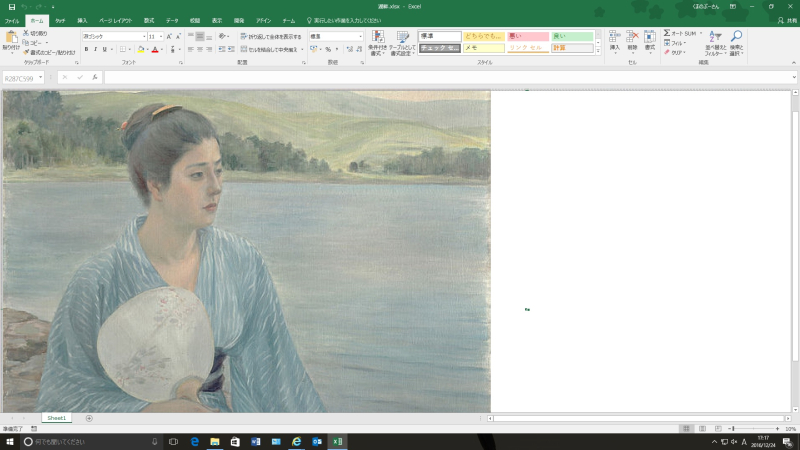Toggle middle vertical alignment

(200, 36)
